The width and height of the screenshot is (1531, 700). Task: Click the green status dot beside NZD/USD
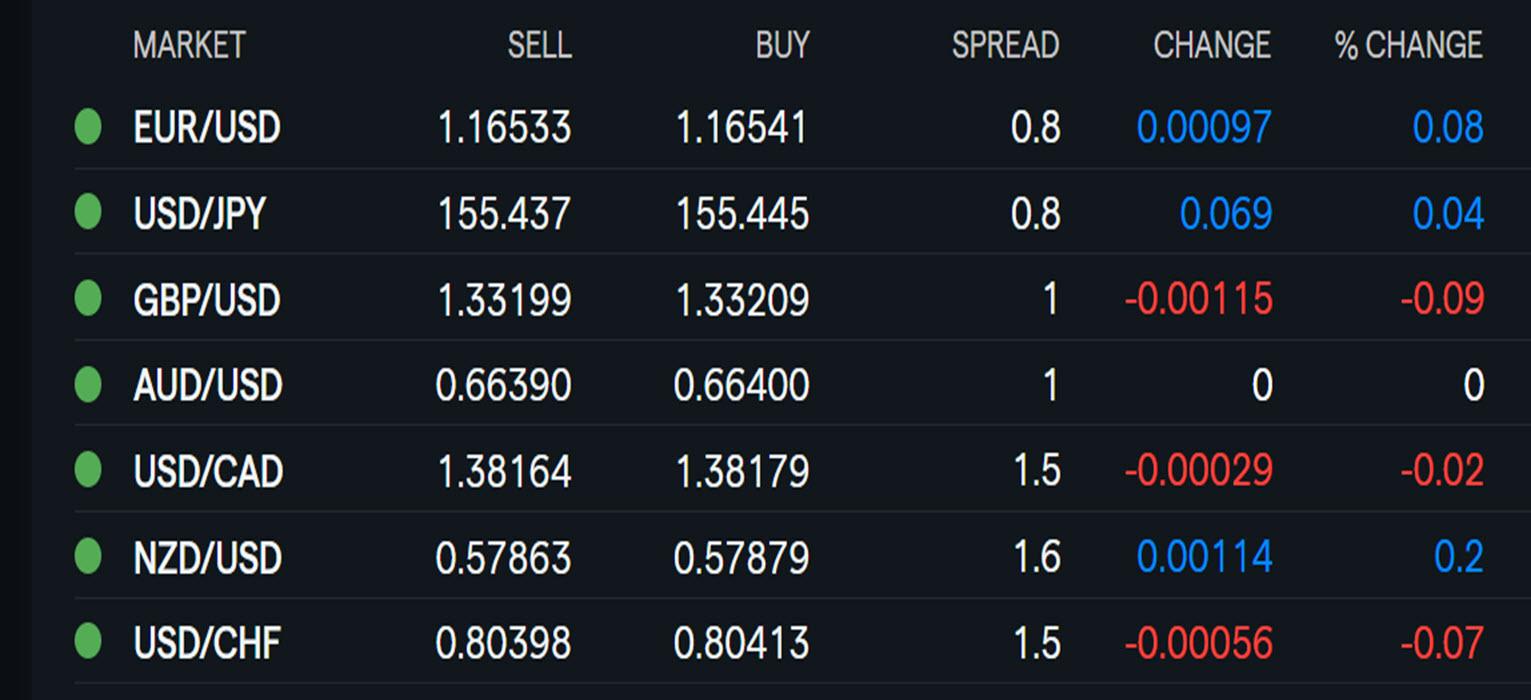[x=88, y=556]
